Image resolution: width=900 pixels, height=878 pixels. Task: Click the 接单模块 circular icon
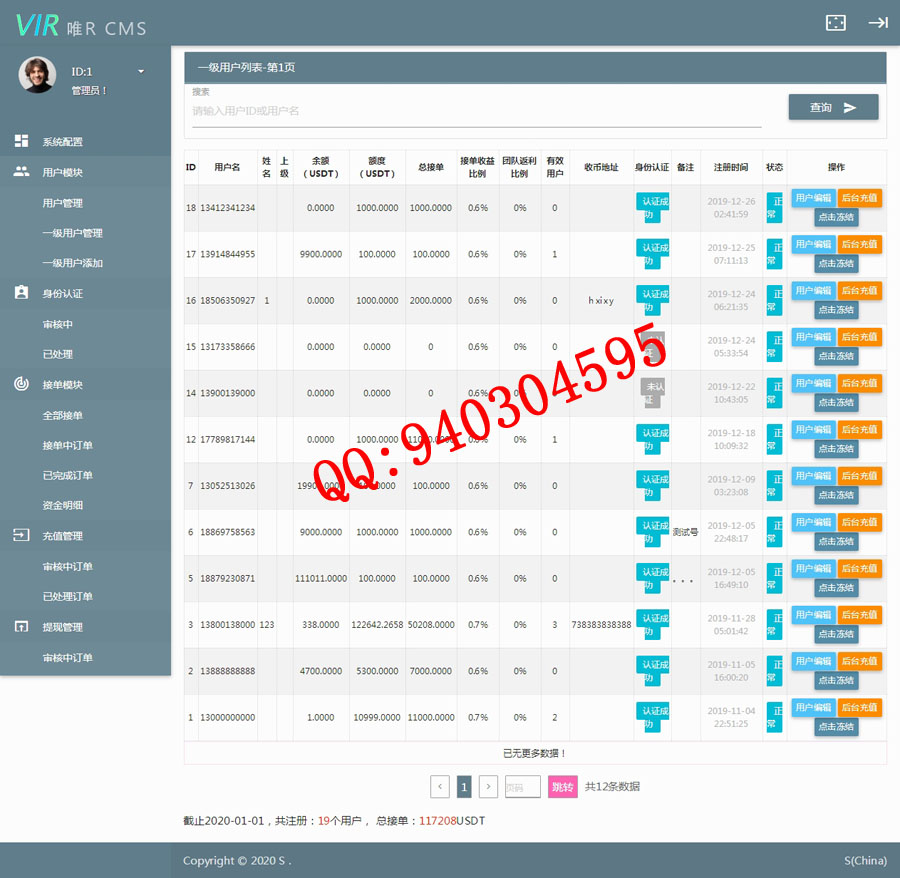click(x=21, y=384)
